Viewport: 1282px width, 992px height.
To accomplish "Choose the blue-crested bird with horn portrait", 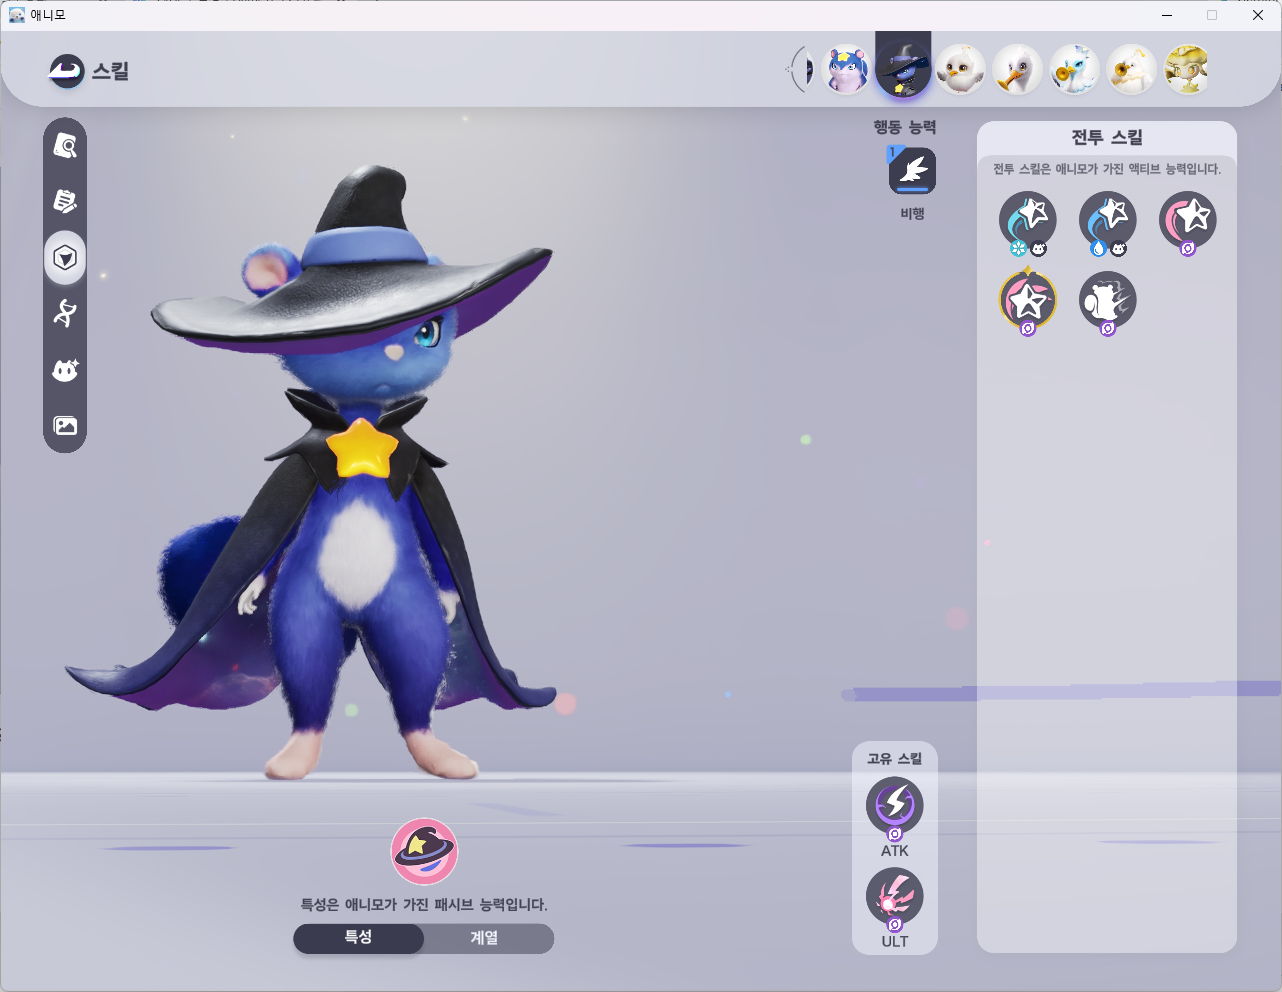I will pos(1074,70).
